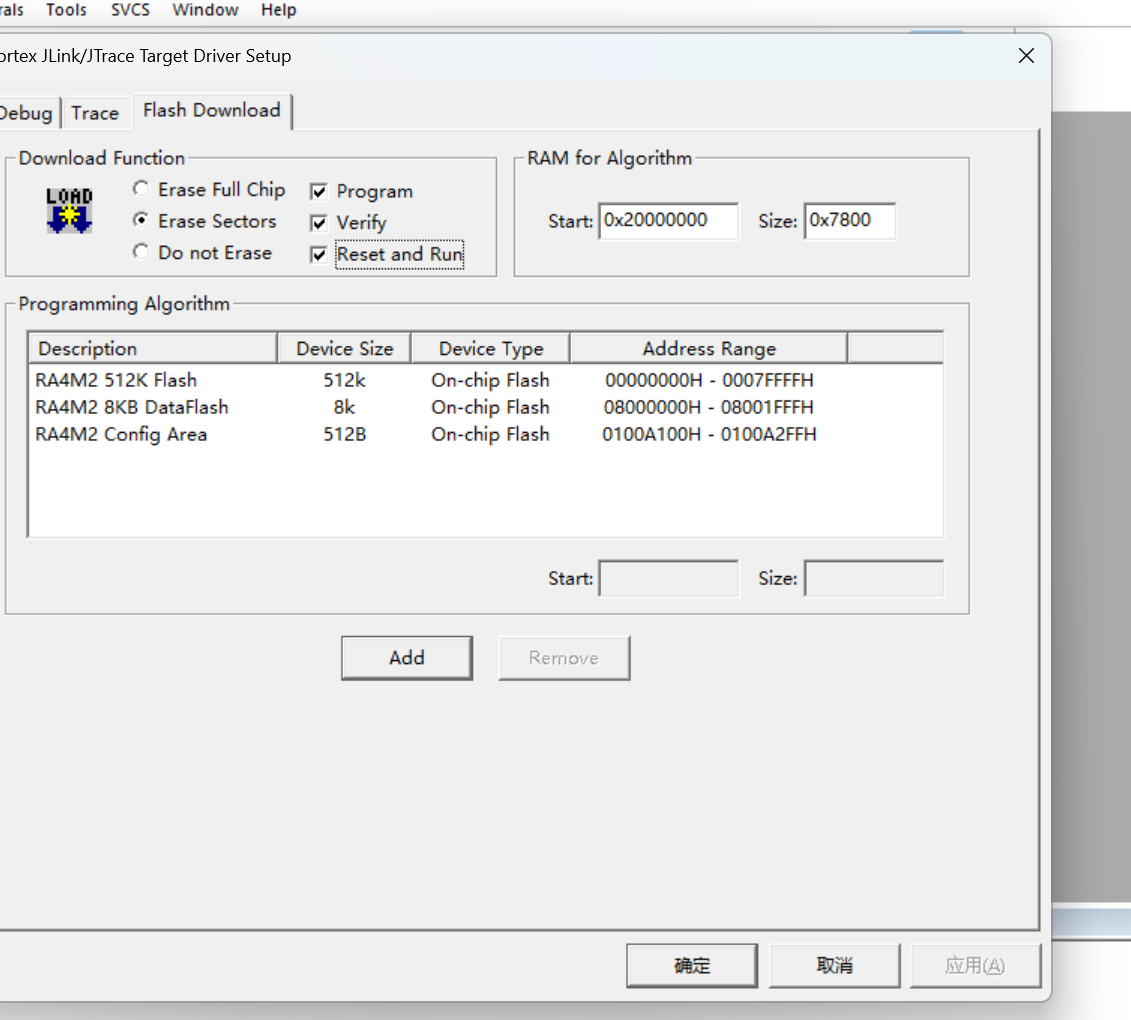Viewport: 1131px width, 1020px height.
Task: Click the LOAD flash download icon
Action: click(x=69, y=210)
